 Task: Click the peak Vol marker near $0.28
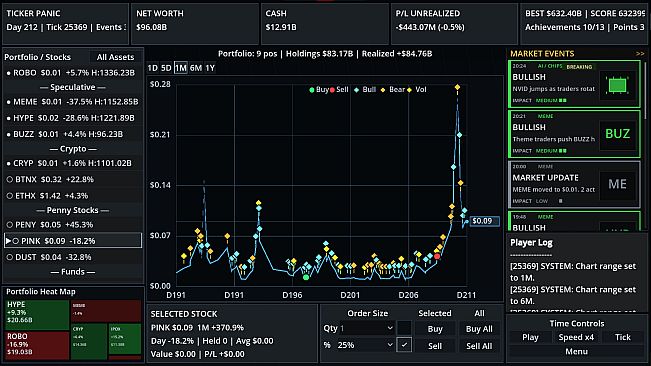457,87
